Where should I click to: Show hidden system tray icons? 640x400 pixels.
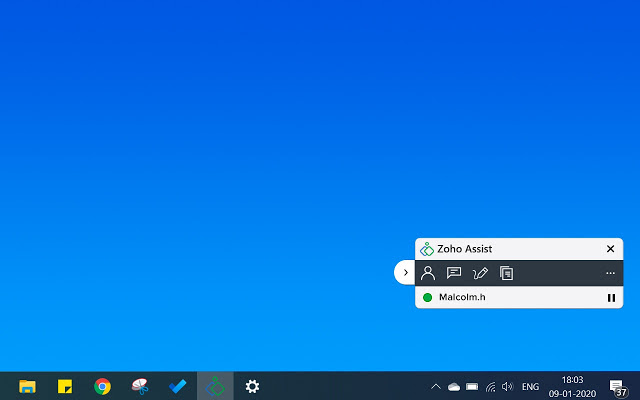coord(436,386)
